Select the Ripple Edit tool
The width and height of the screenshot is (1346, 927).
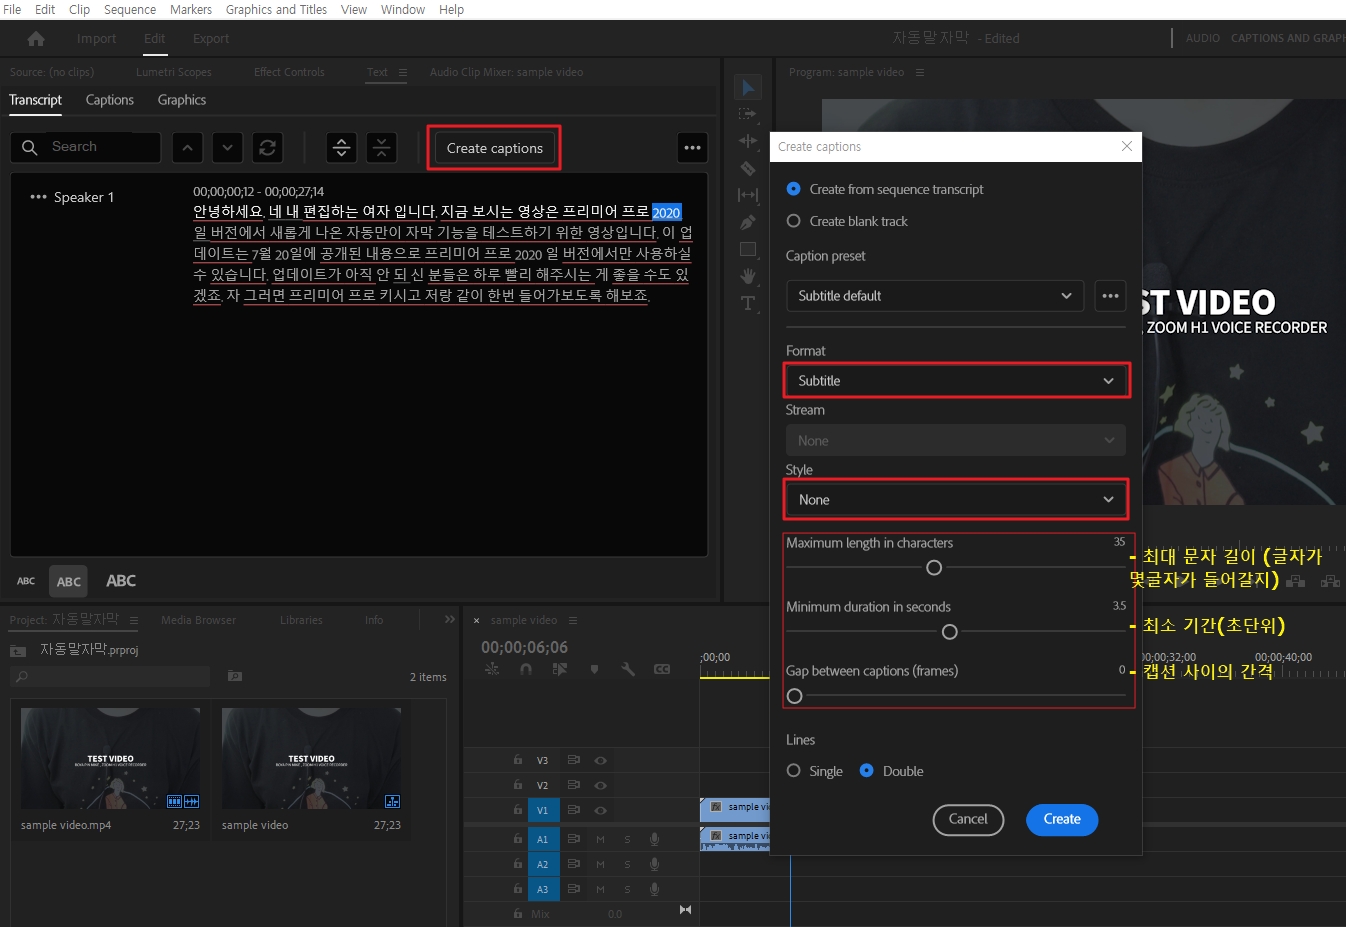[x=748, y=141]
